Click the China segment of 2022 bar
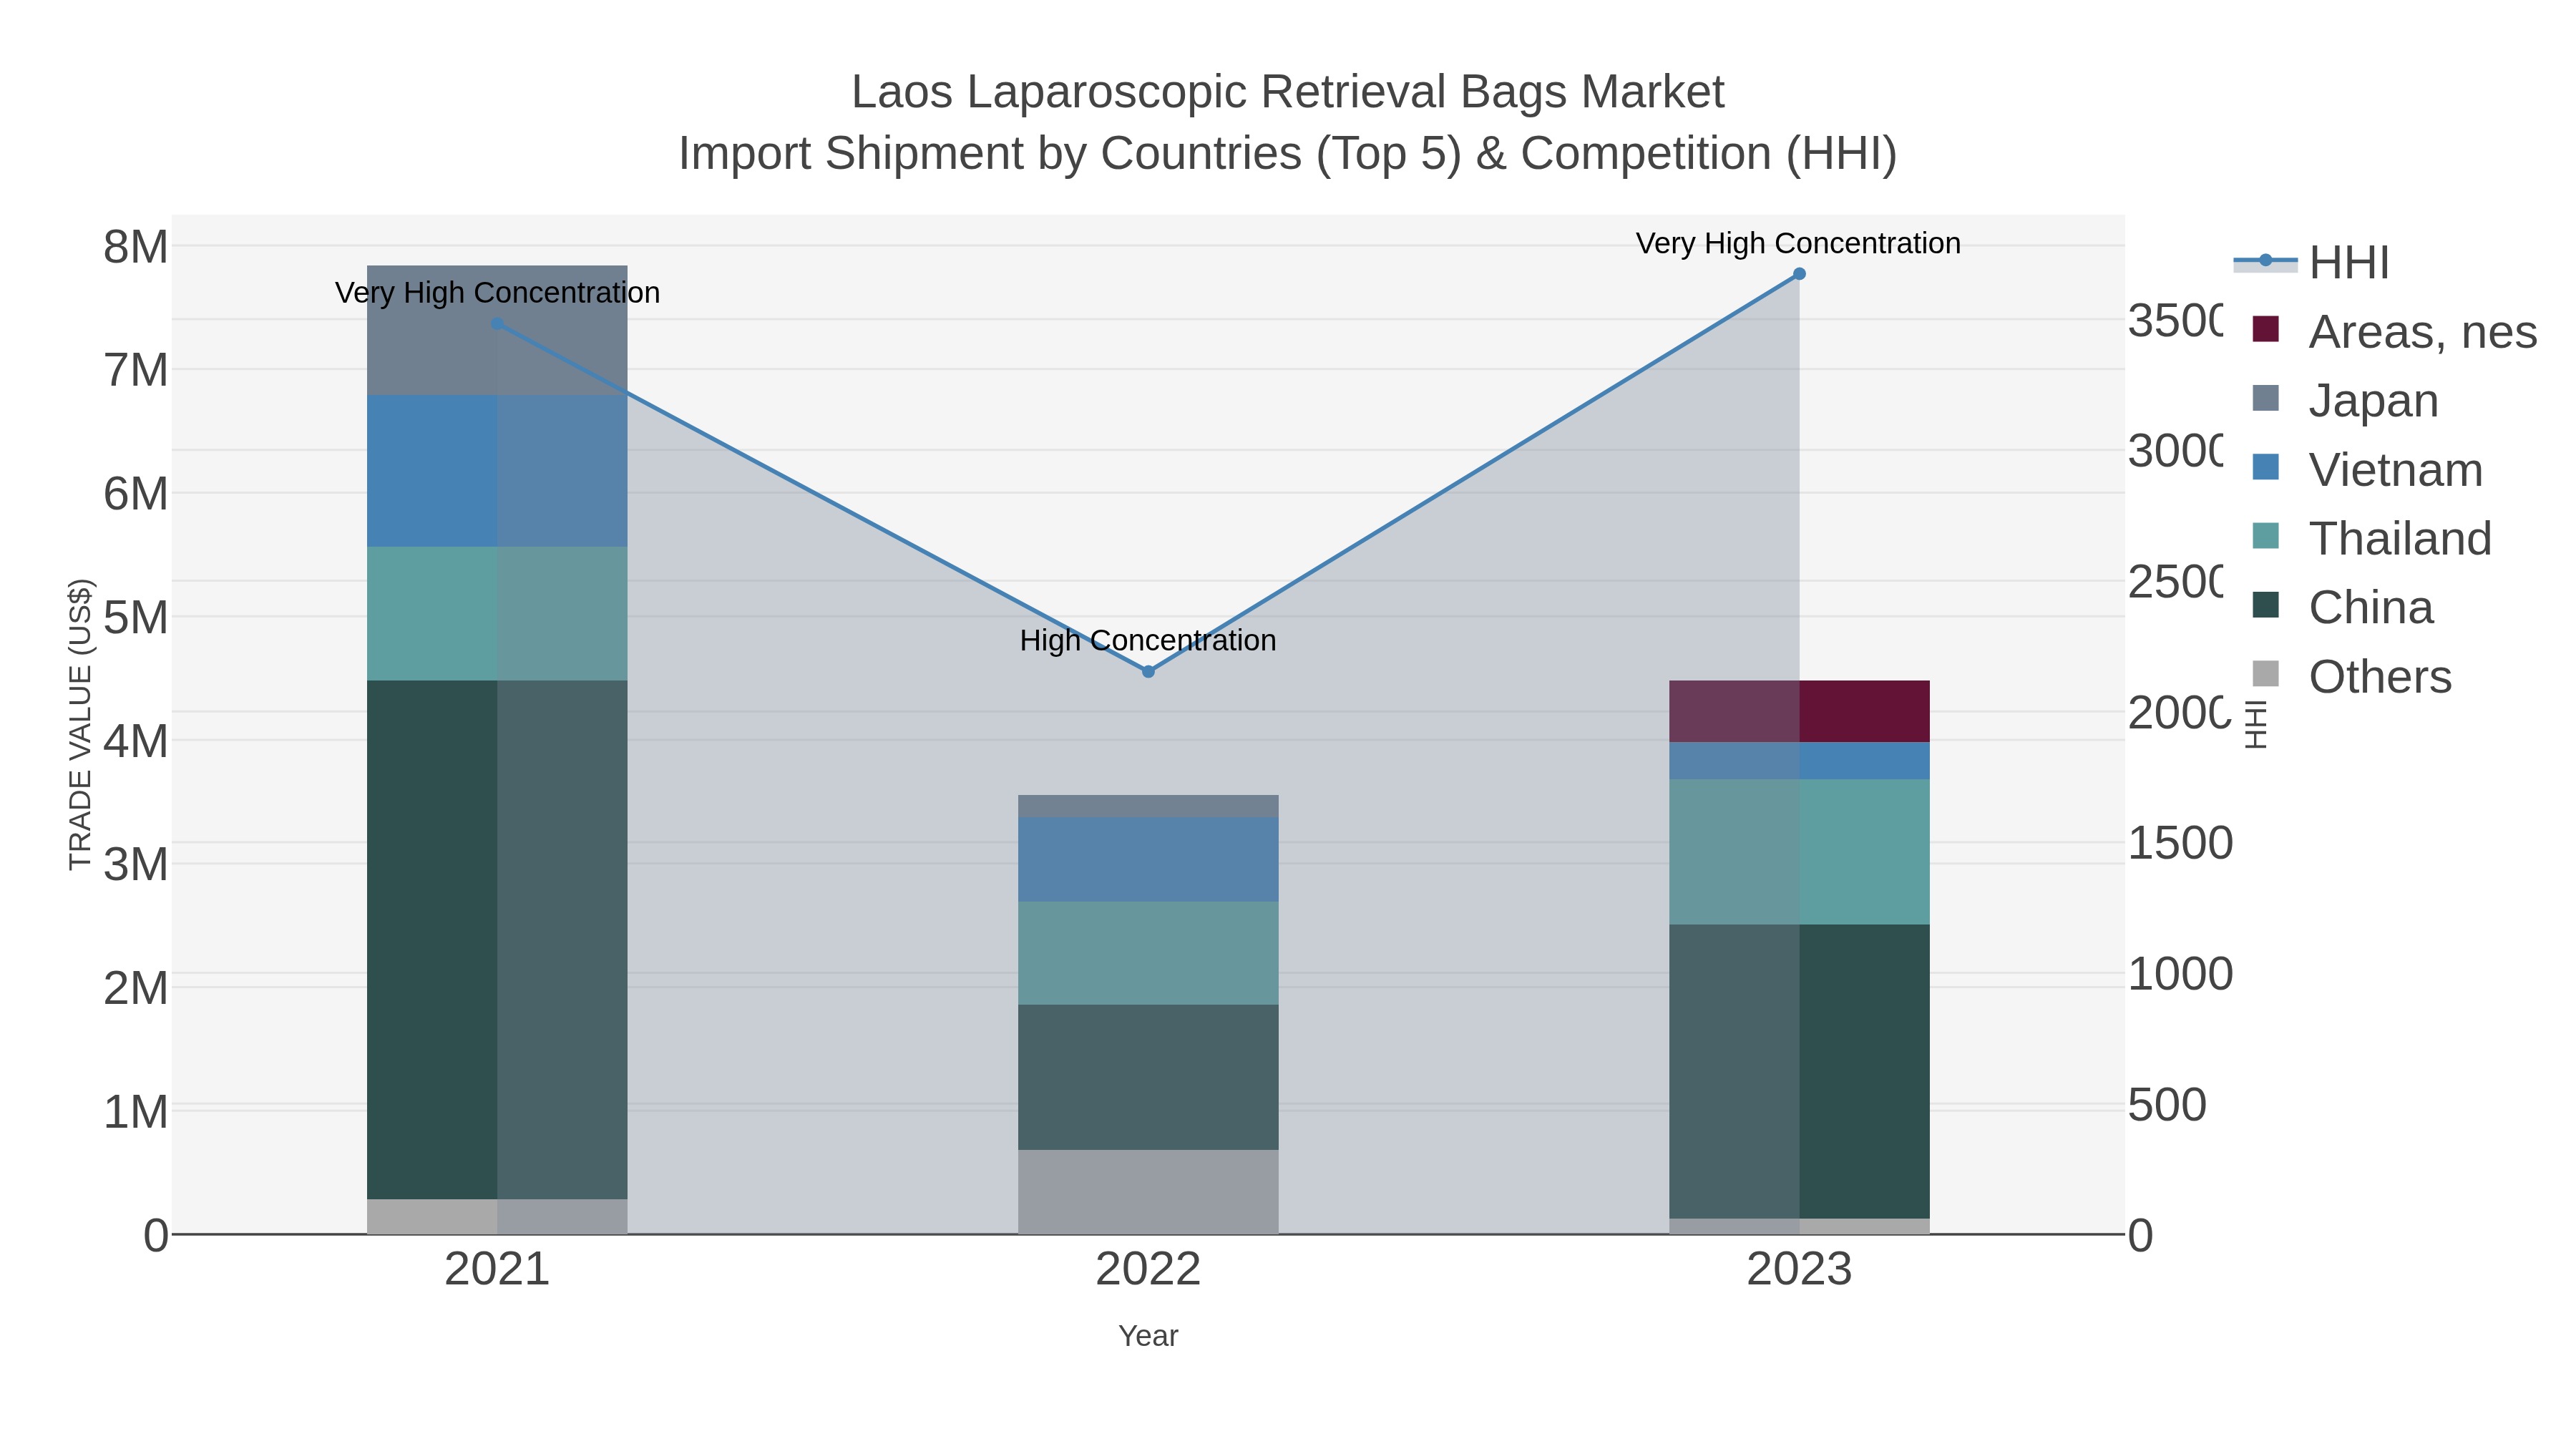Viewport: 2576px width, 1449px height. point(1148,1077)
